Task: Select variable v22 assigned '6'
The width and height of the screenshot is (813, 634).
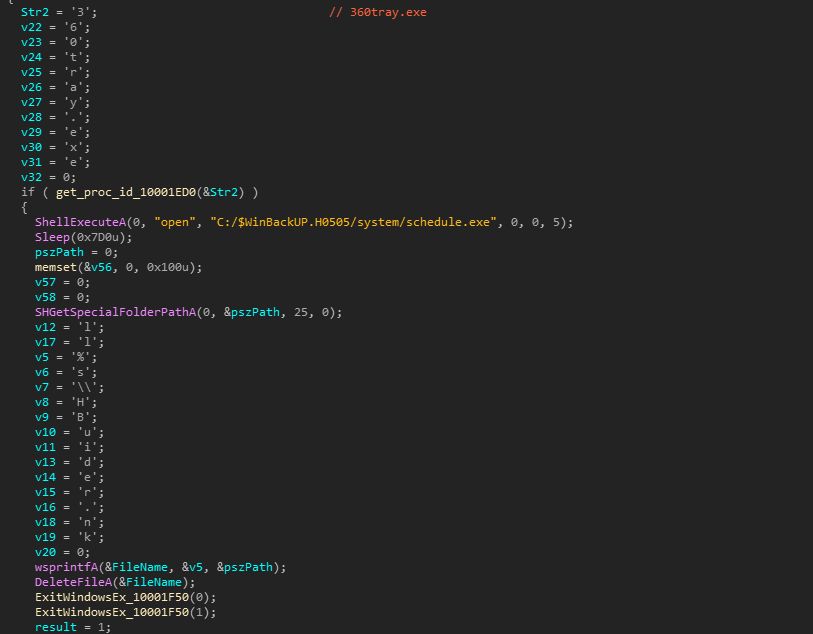Action: [31, 27]
